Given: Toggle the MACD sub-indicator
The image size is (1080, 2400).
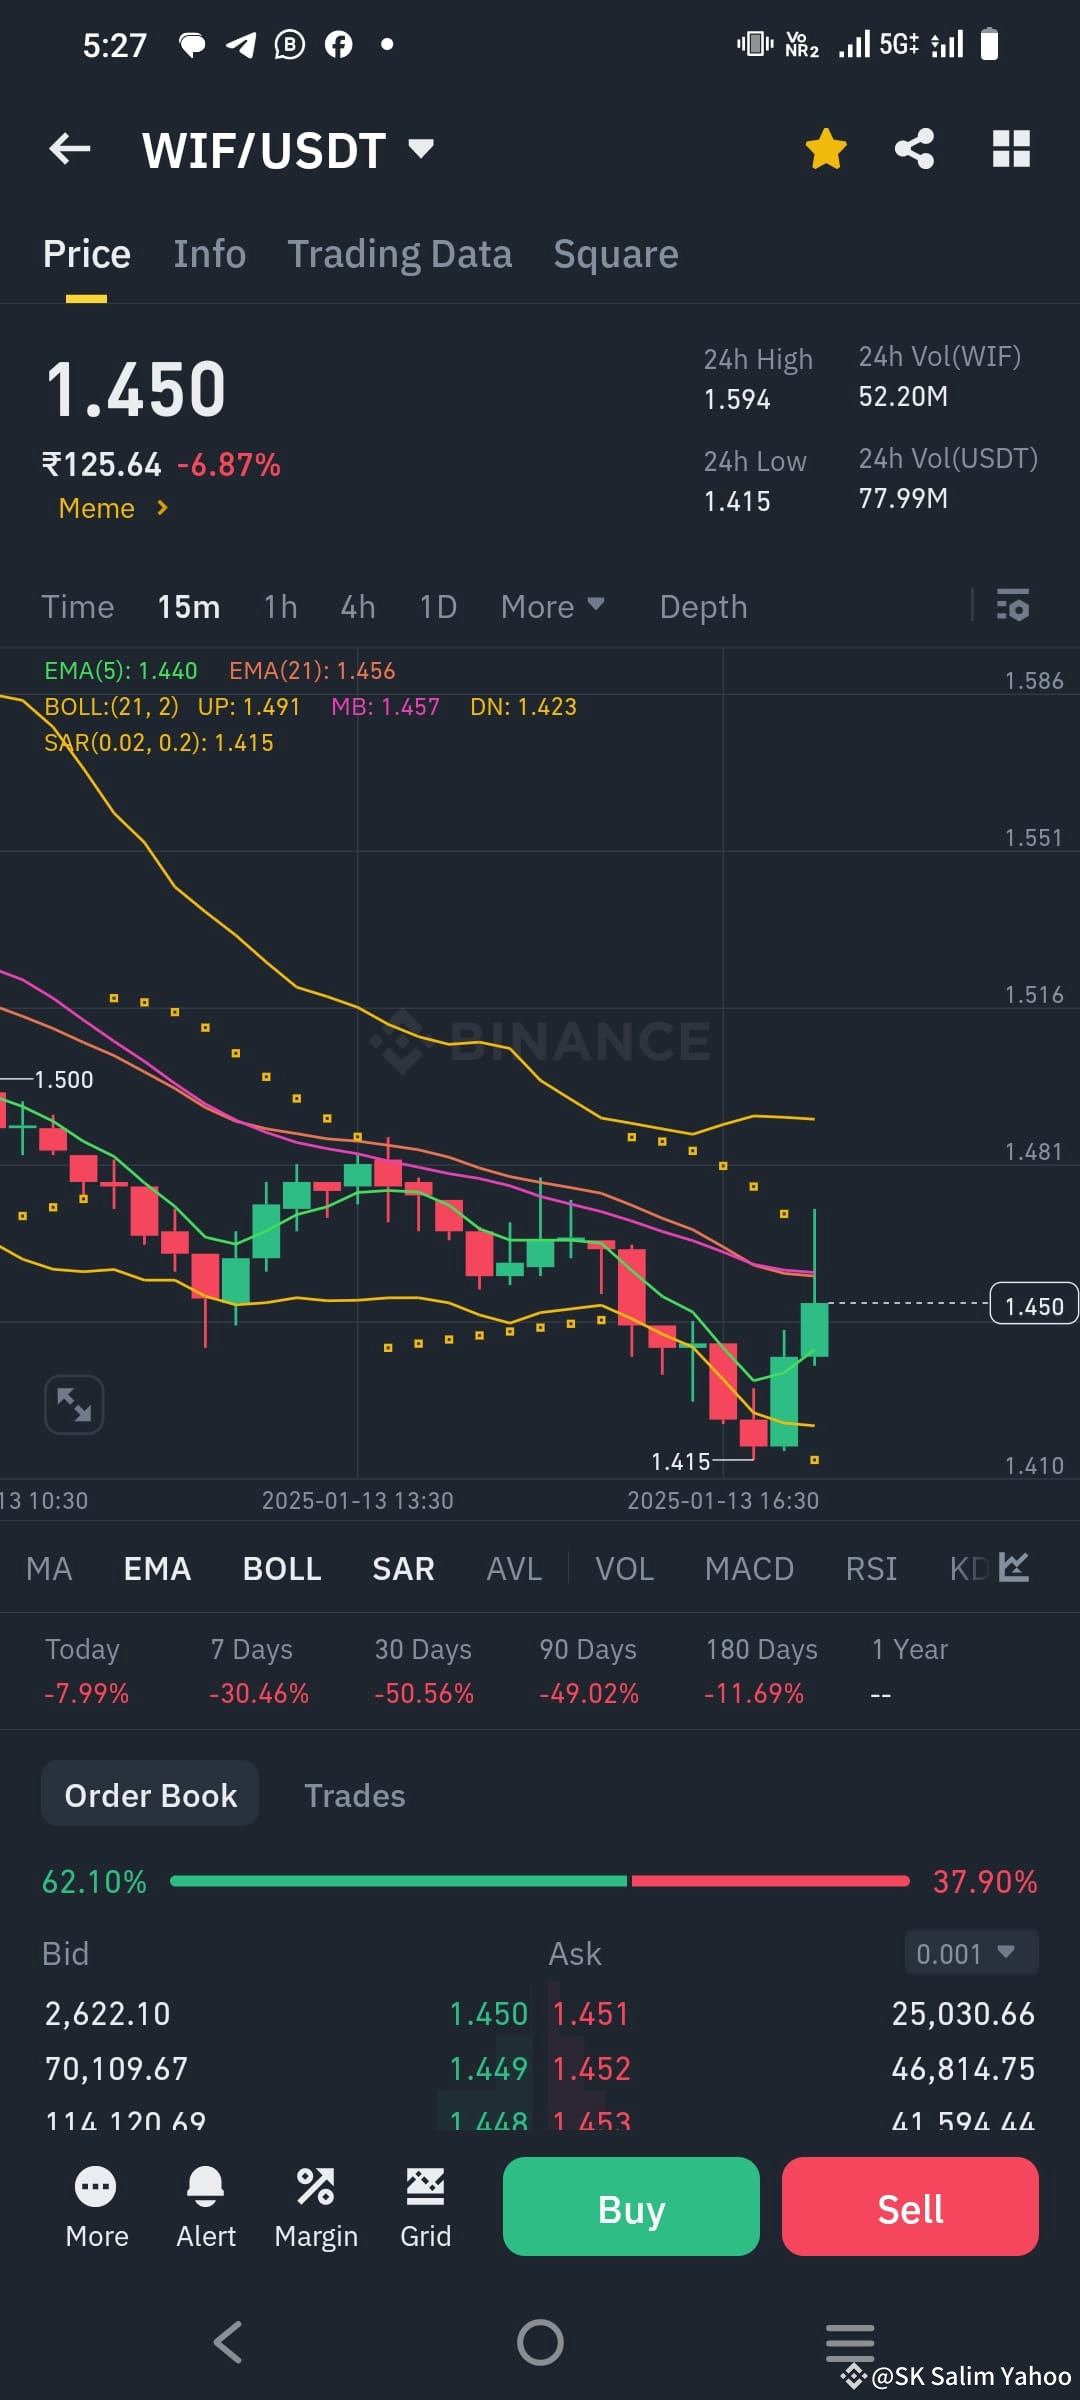Looking at the screenshot, I should pos(749,1568).
